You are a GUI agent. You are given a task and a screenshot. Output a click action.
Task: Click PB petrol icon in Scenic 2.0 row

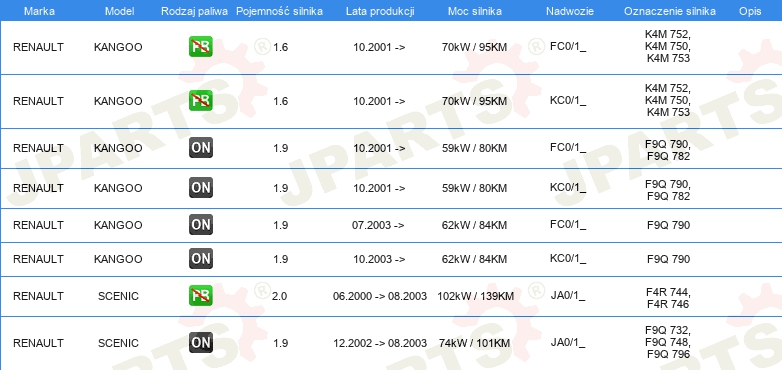point(201,296)
